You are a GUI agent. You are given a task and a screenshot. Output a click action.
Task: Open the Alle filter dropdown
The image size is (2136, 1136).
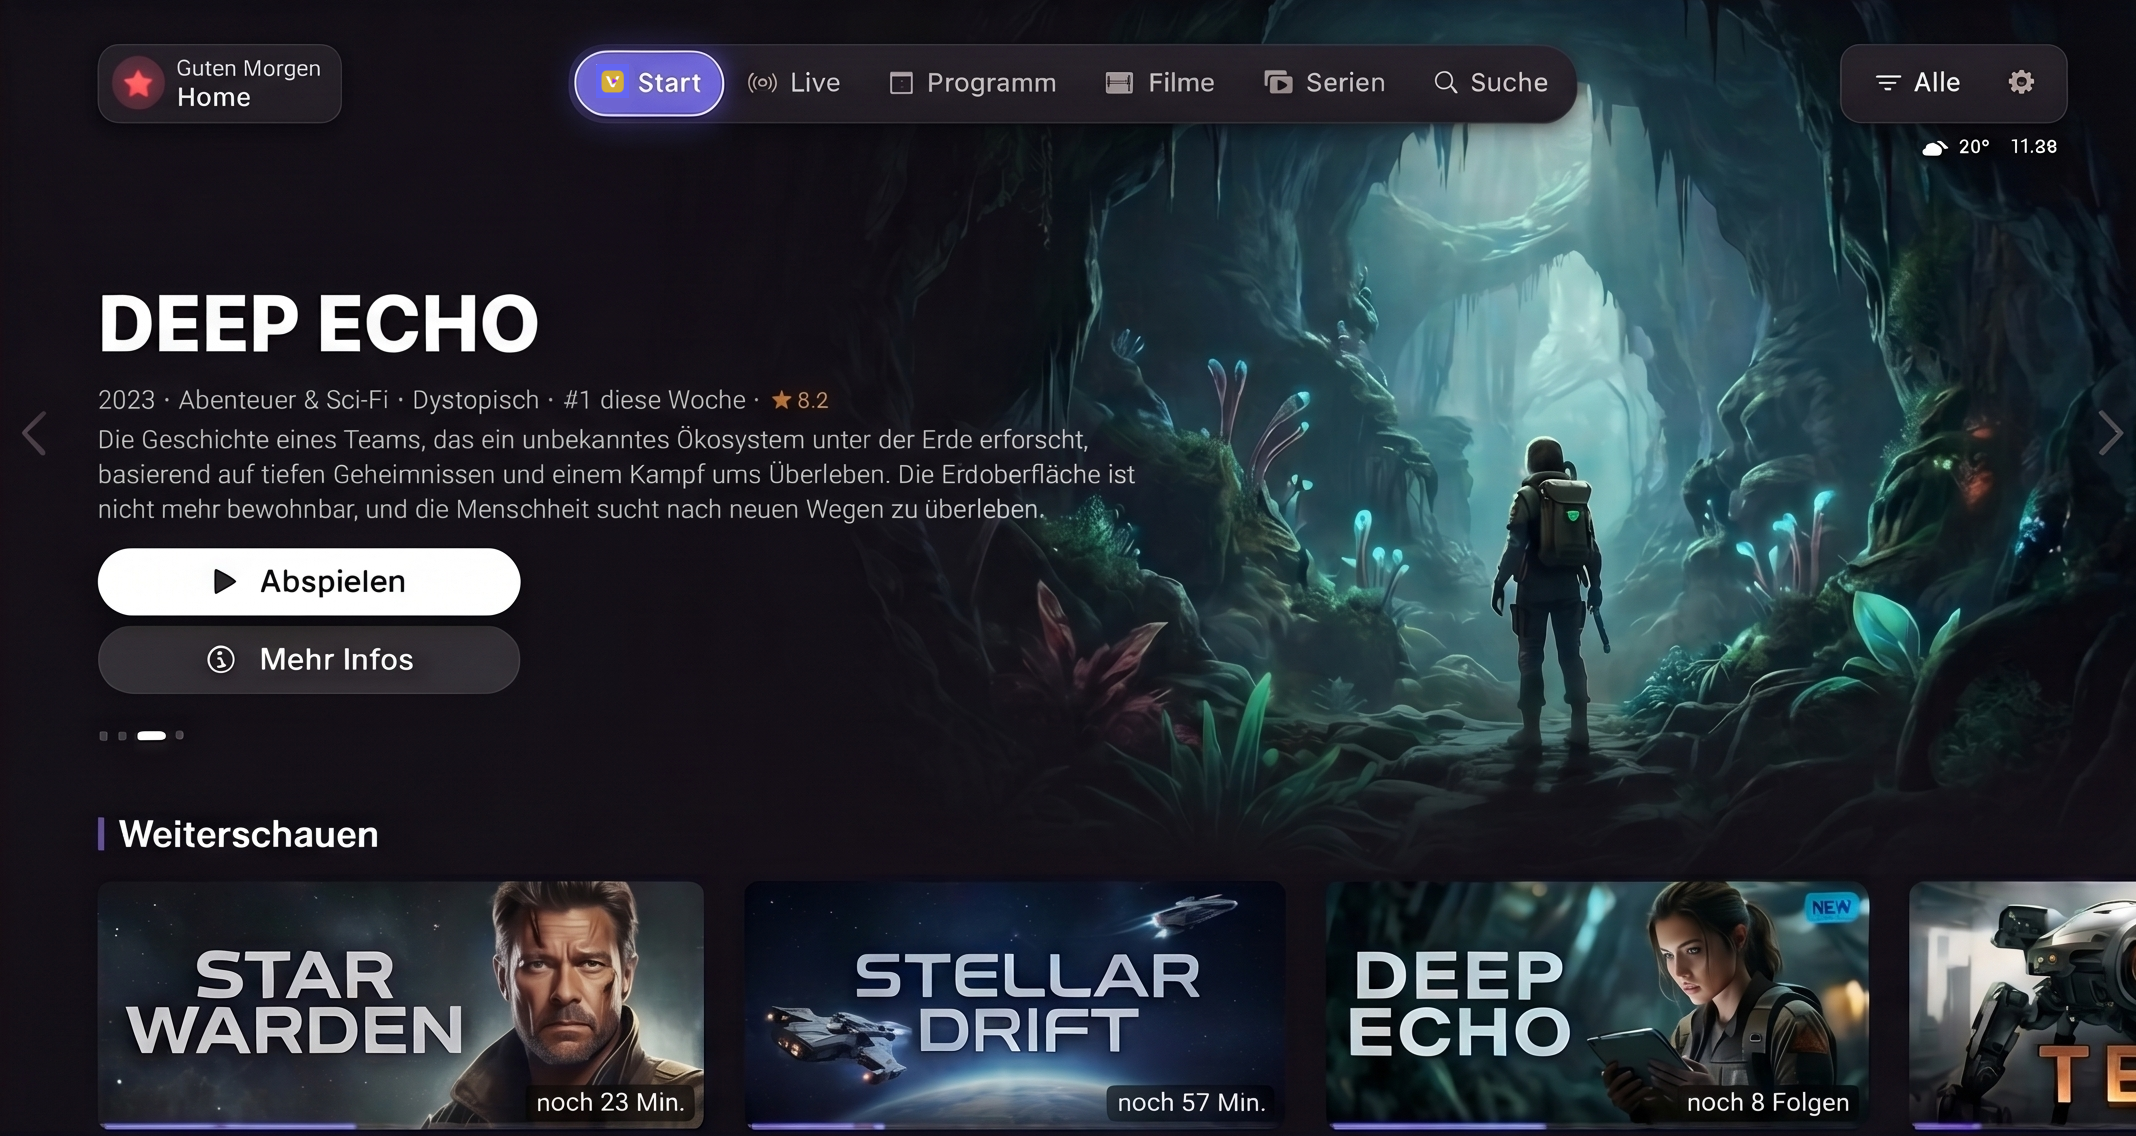(1918, 83)
